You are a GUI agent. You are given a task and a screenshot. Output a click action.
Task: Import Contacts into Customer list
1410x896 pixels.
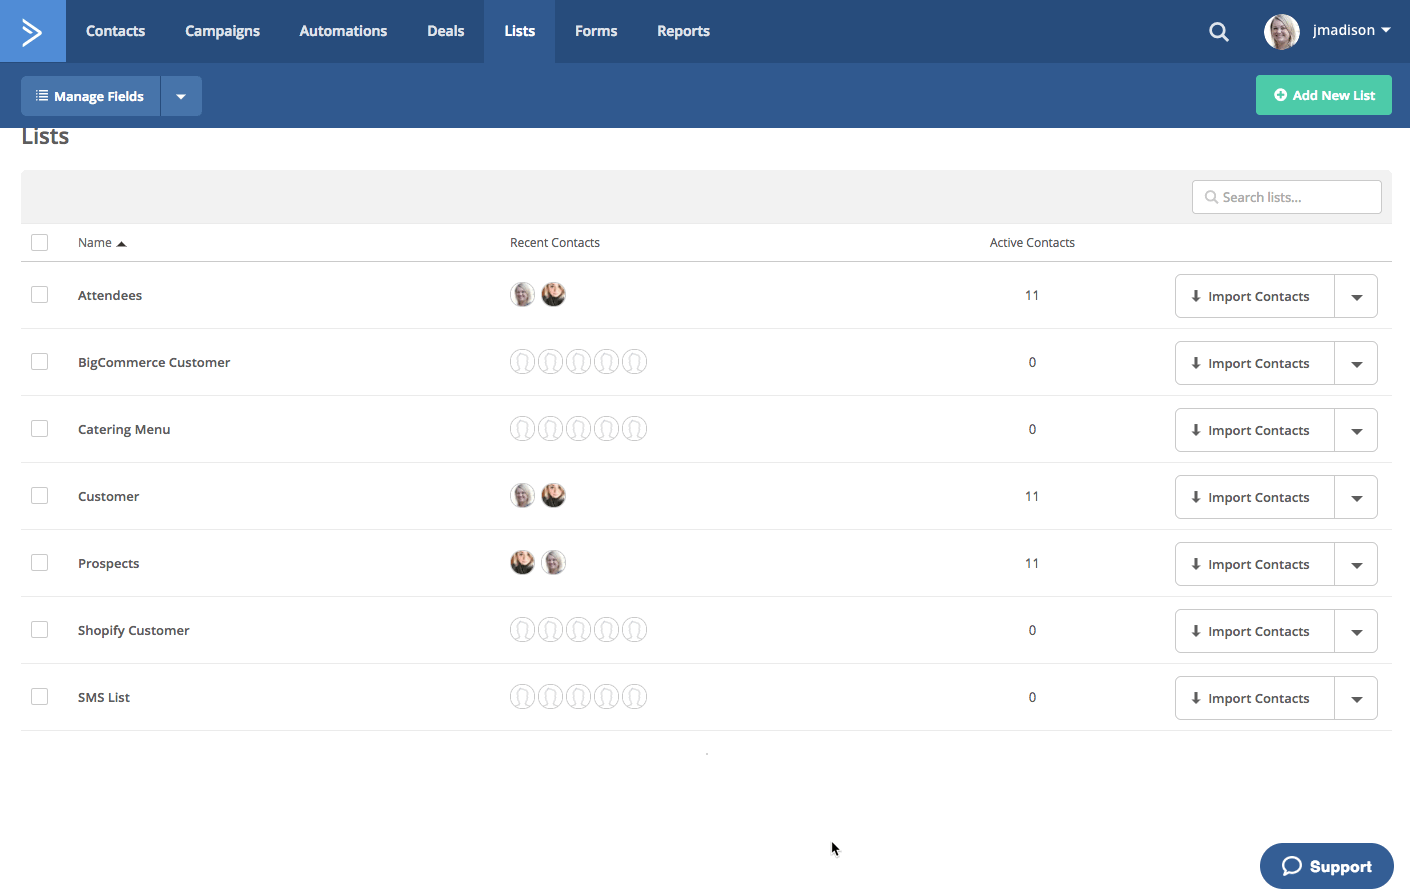tap(1254, 498)
